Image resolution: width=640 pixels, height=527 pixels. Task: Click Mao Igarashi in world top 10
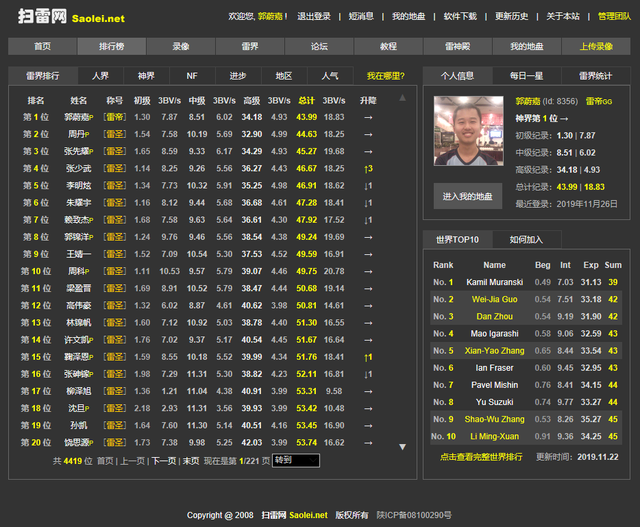click(x=494, y=334)
